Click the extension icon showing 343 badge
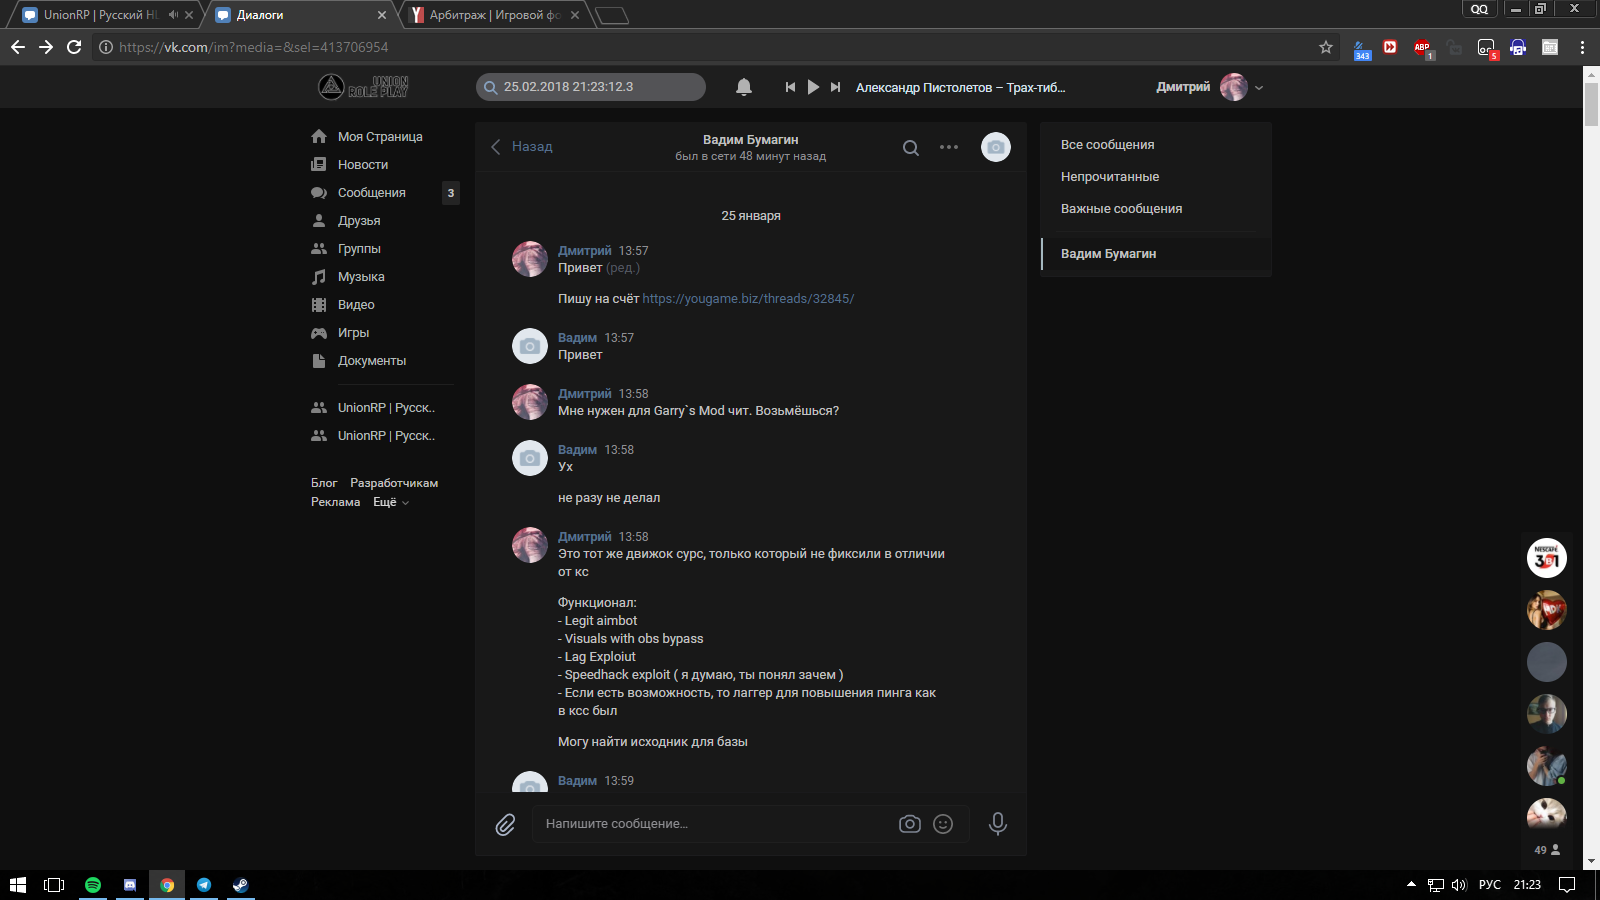1600x900 pixels. (x=1361, y=48)
